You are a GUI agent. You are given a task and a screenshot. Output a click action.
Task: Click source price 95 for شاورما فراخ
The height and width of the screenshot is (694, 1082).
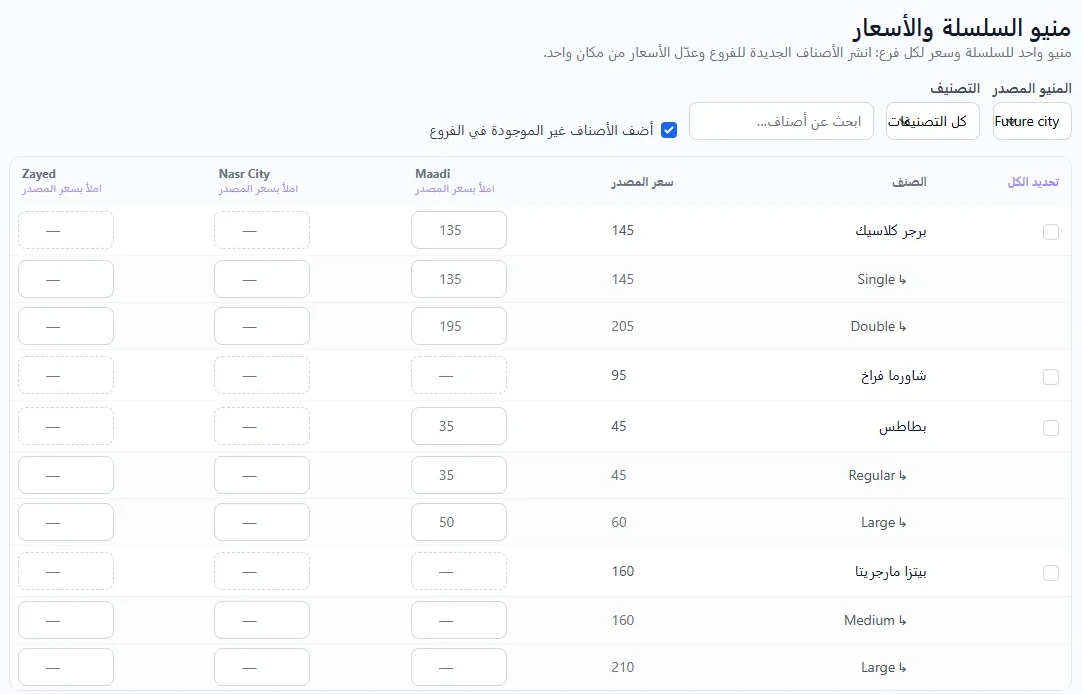tap(619, 375)
